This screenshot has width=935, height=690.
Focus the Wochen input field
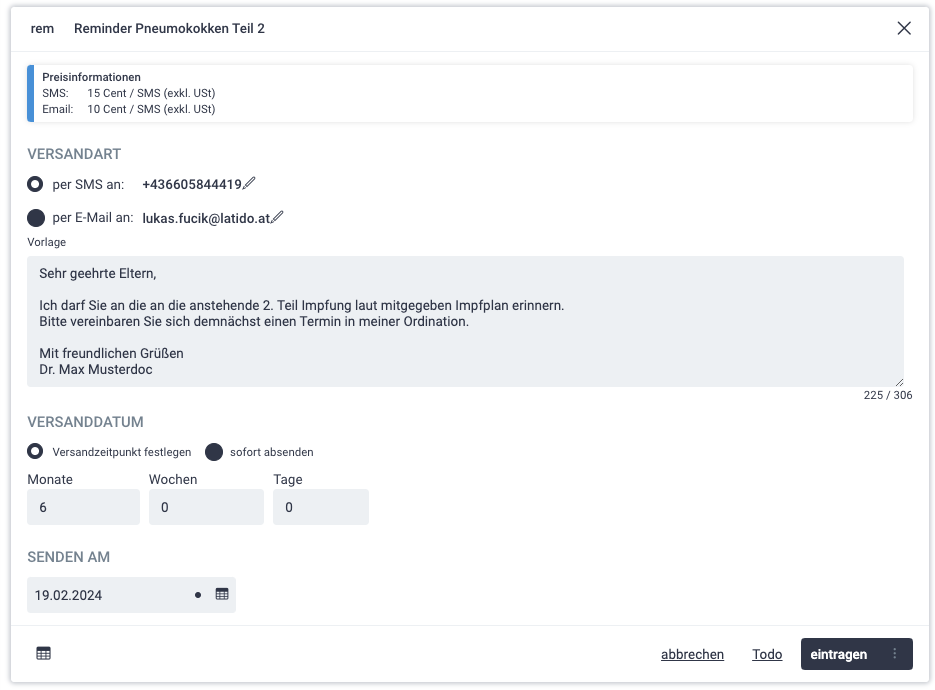point(206,507)
